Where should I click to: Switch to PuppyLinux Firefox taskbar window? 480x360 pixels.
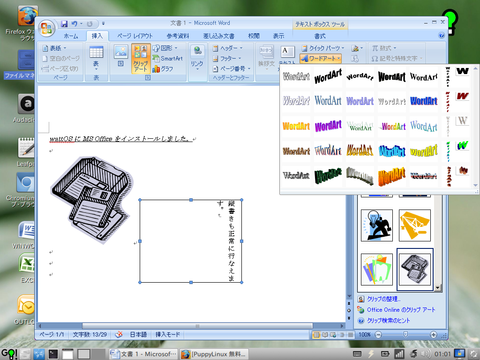(x=214, y=354)
